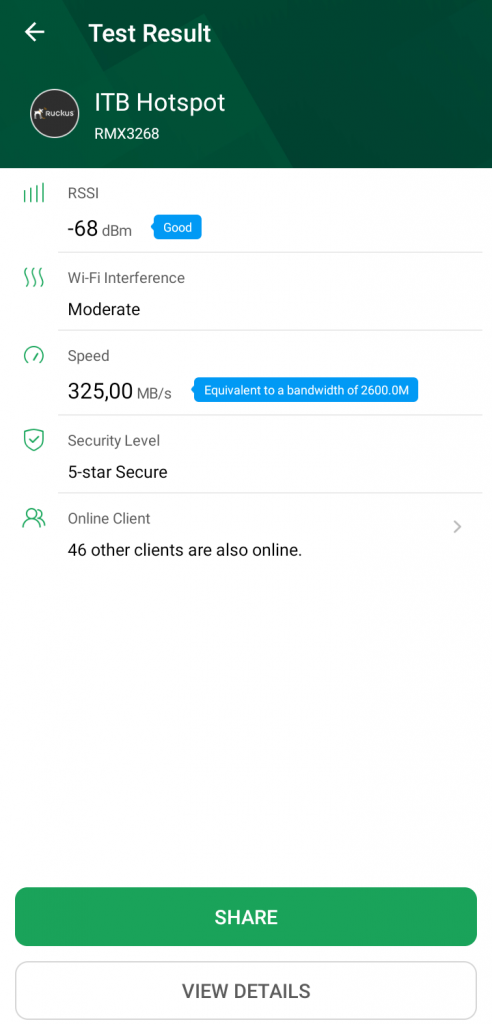Select the ITB Hotspot network name
Viewport: 492px width, 1024px height.
click(x=160, y=103)
